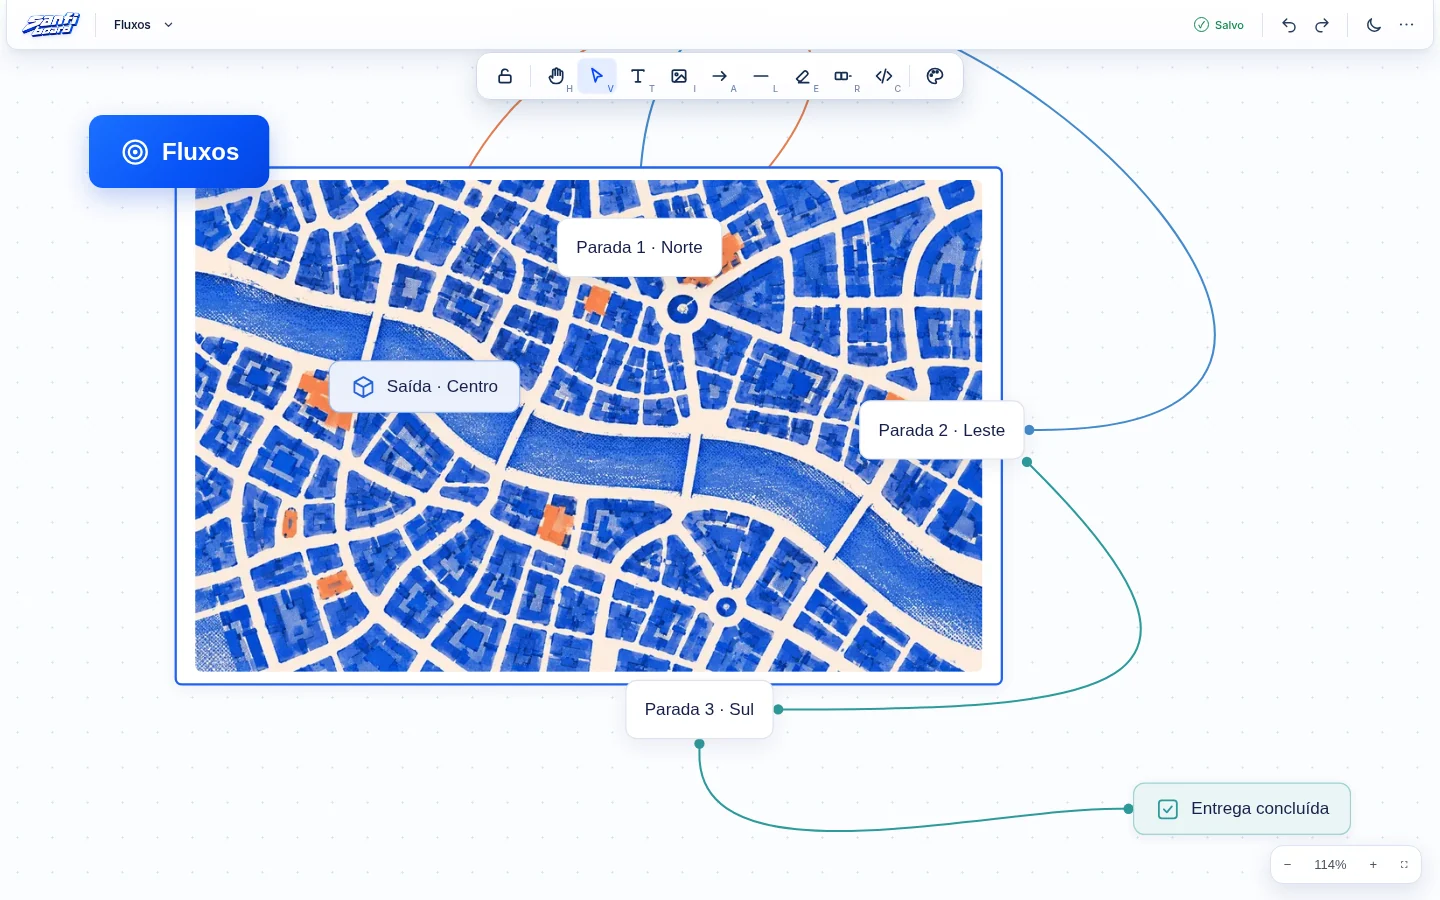
Task: Select the Image insert tool
Action: 679,76
